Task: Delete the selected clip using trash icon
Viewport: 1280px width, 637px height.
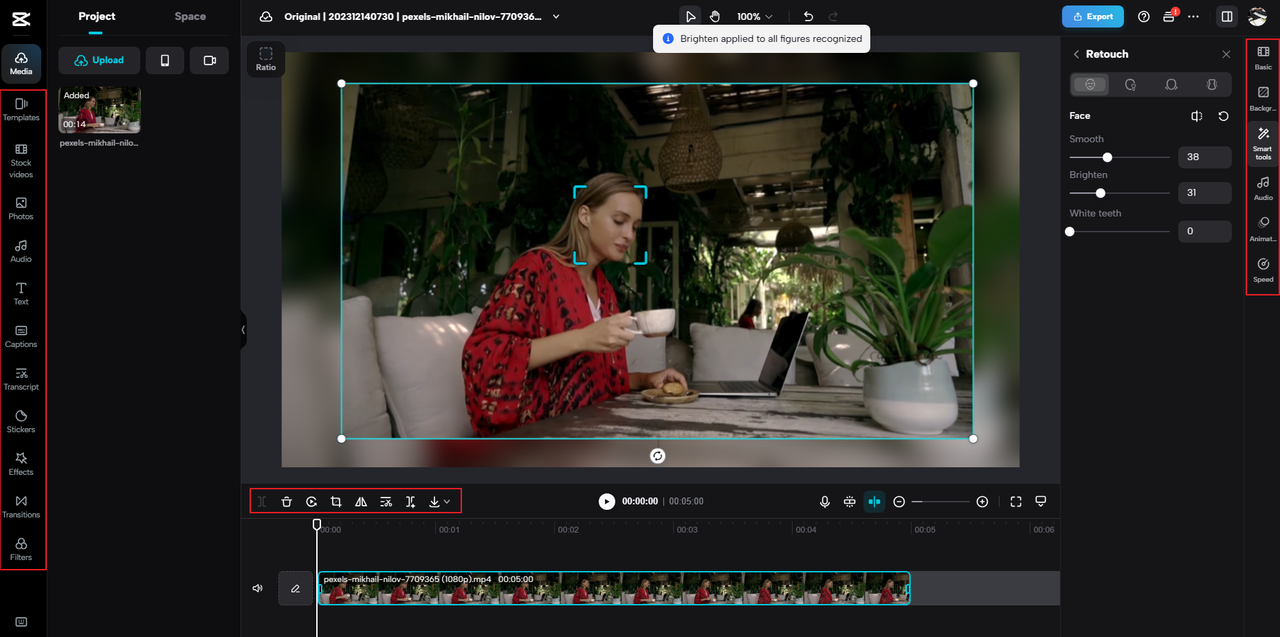Action: (x=286, y=502)
